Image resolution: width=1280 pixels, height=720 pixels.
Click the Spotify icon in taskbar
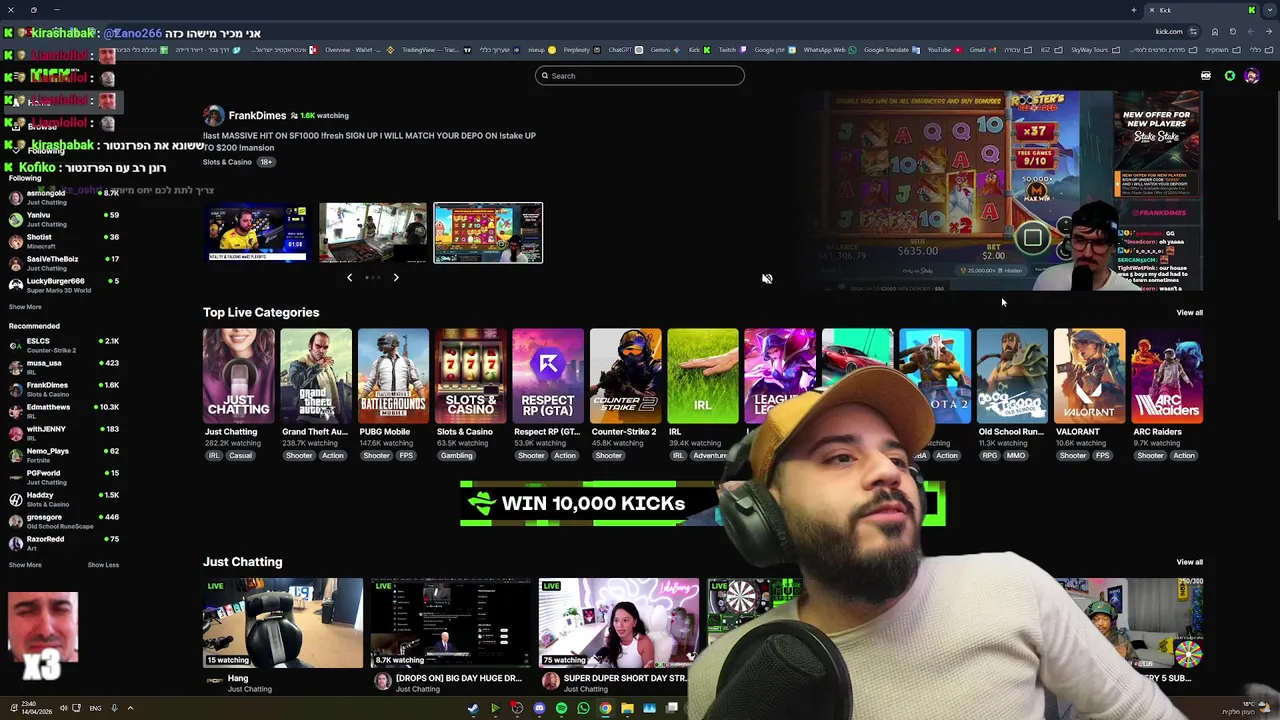pyautogui.click(x=561, y=709)
